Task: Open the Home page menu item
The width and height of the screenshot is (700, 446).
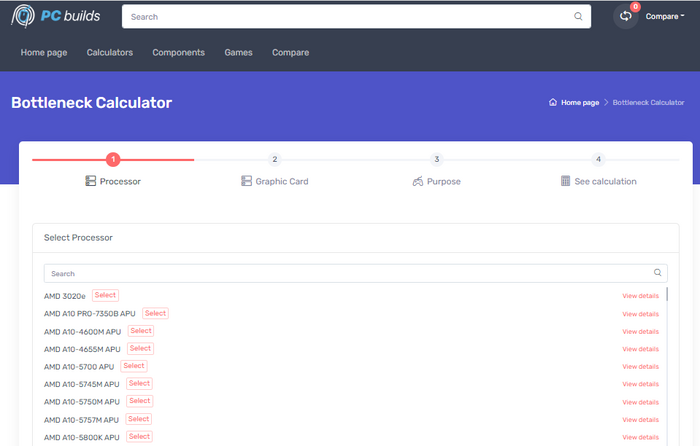Action: coord(44,53)
